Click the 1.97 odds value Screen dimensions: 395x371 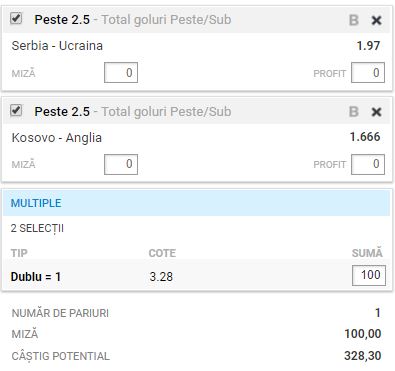click(x=368, y=46)
